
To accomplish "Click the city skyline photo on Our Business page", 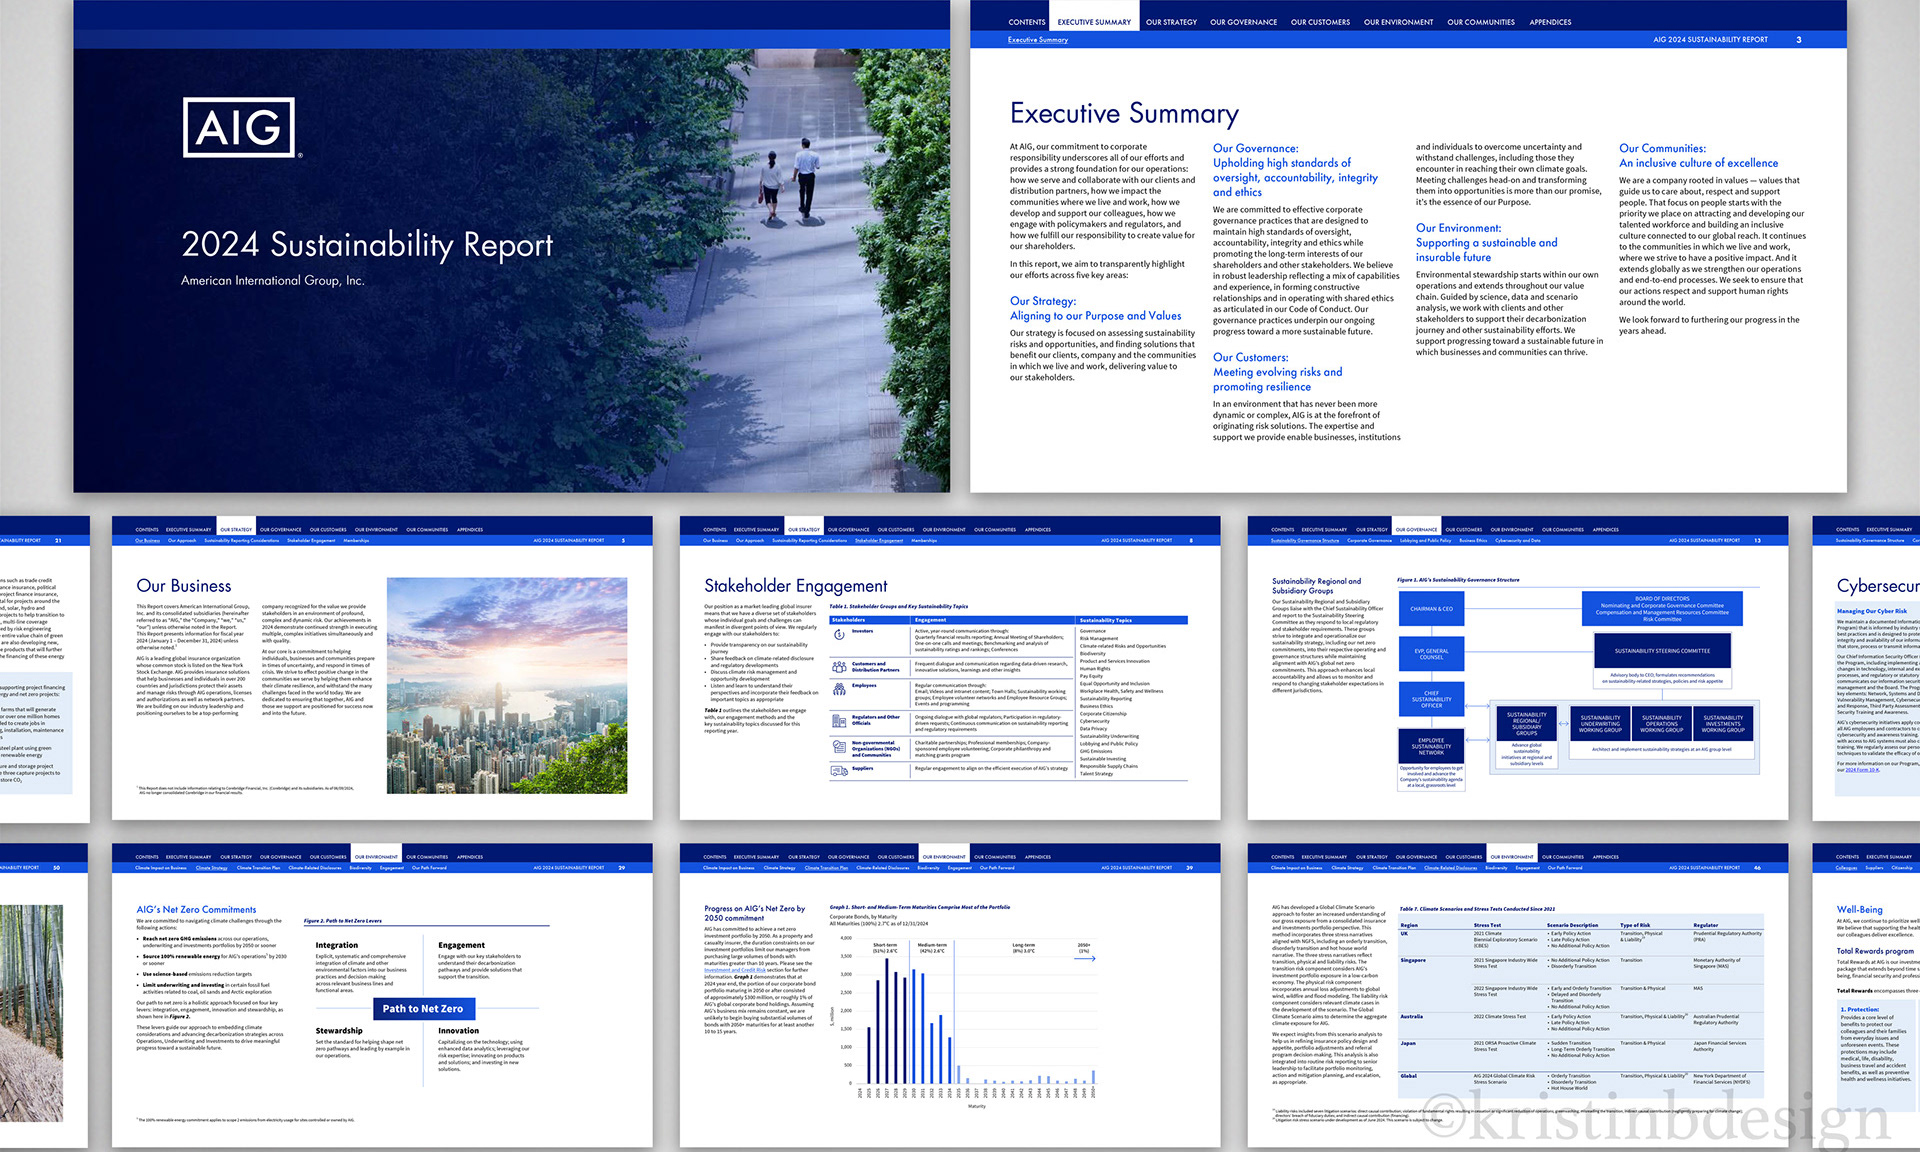I will (507, 686).
